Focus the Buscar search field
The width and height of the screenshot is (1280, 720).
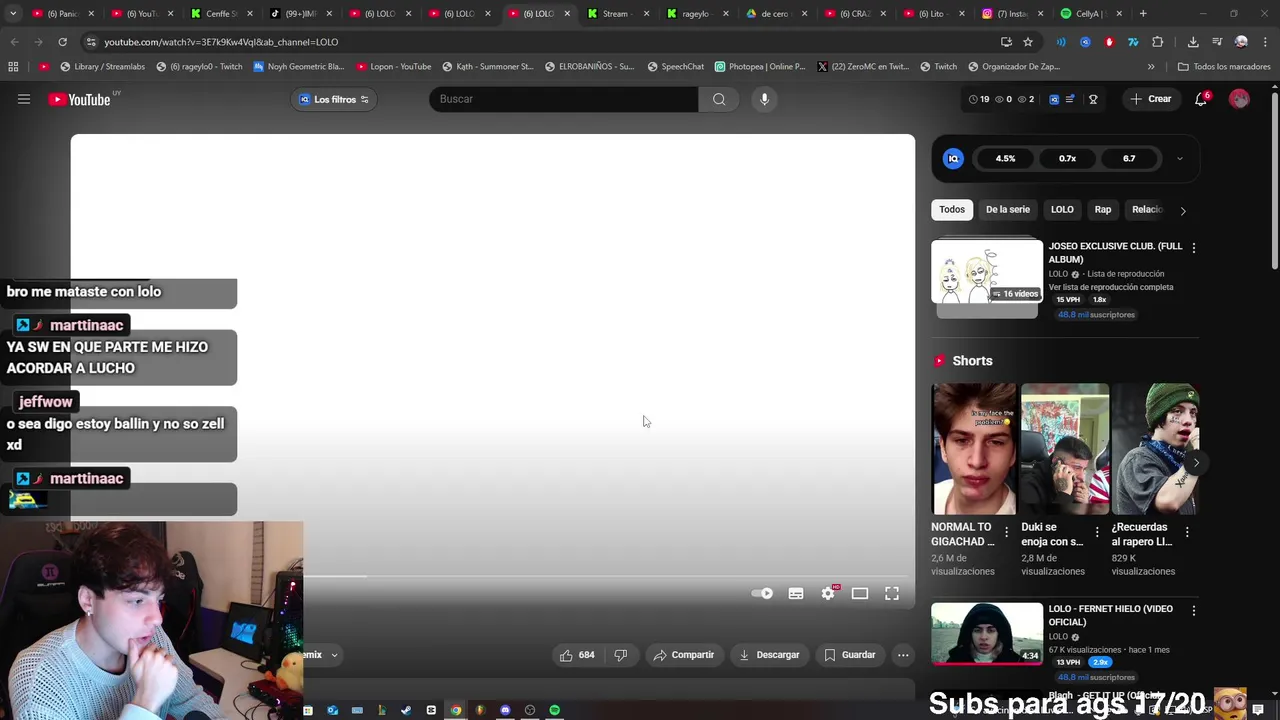point(564,99)
